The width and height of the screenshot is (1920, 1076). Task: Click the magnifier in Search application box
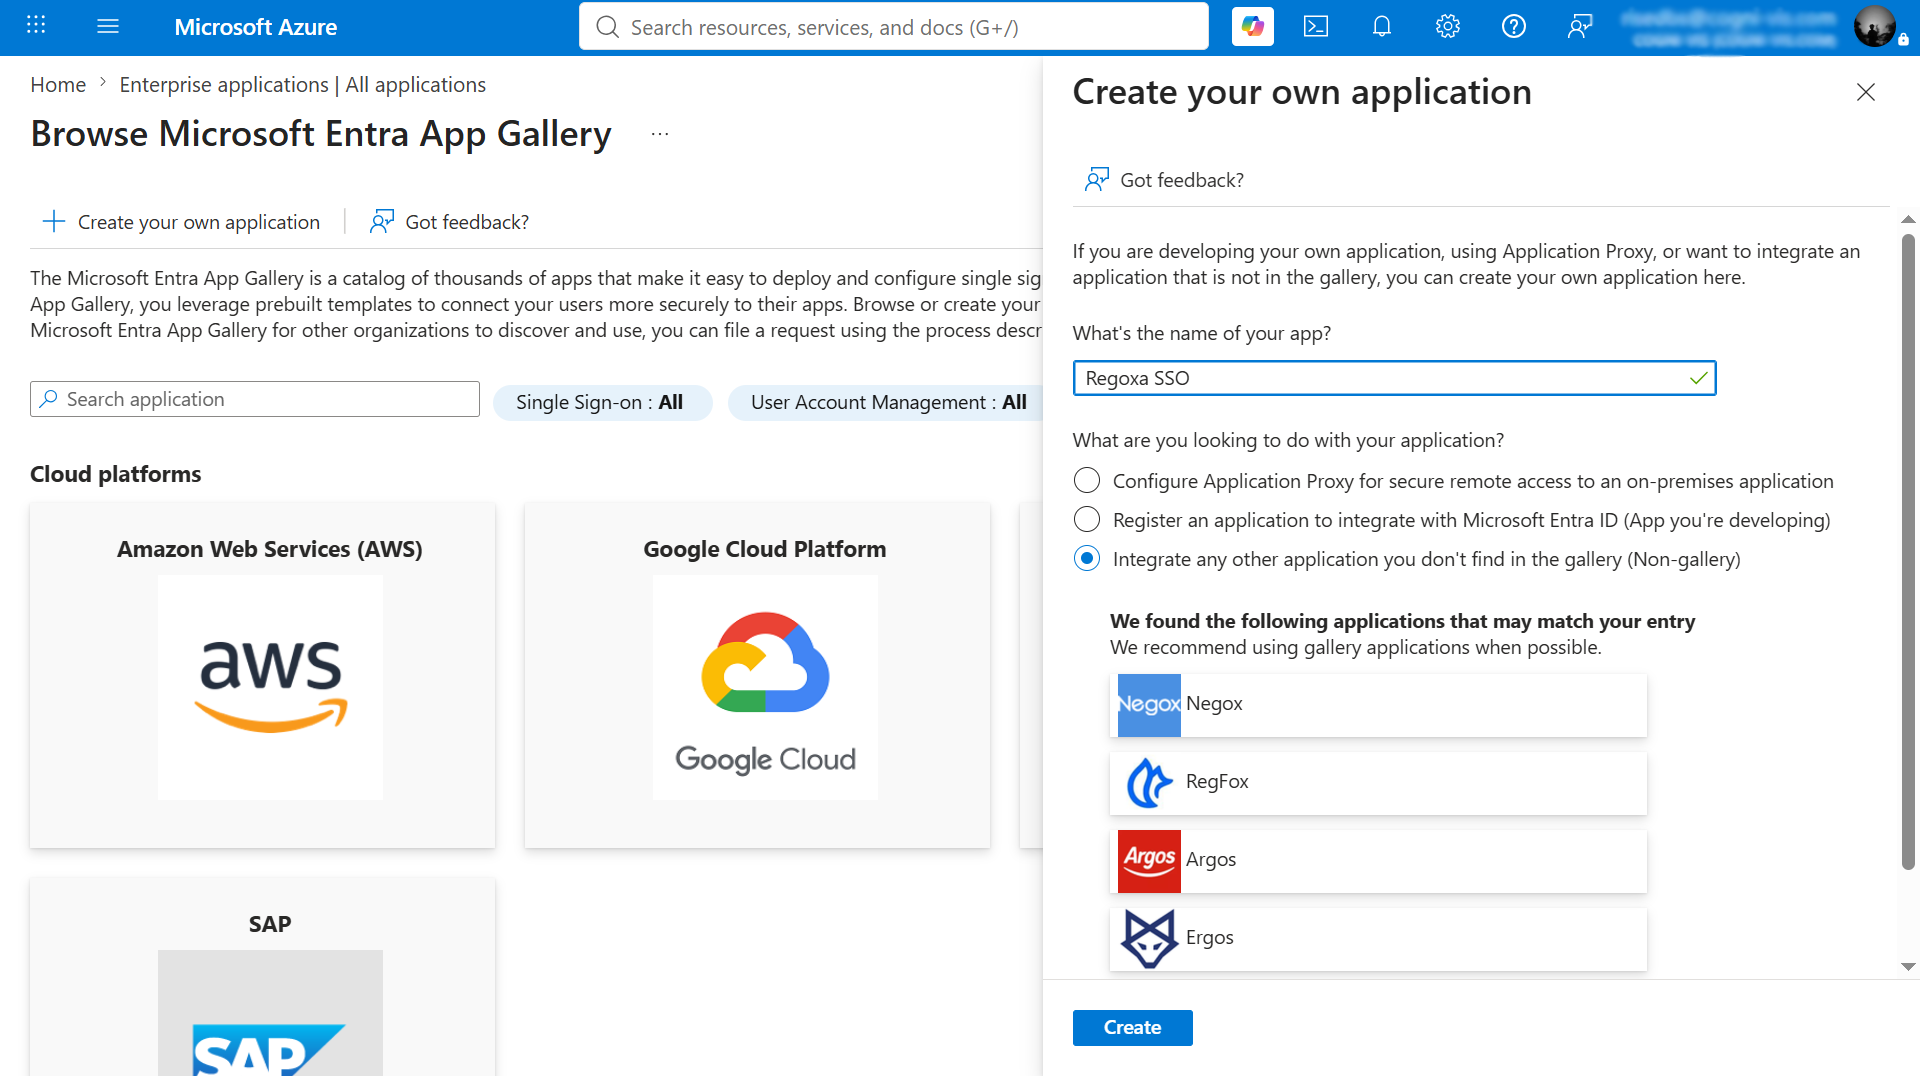tap(48, 399)
